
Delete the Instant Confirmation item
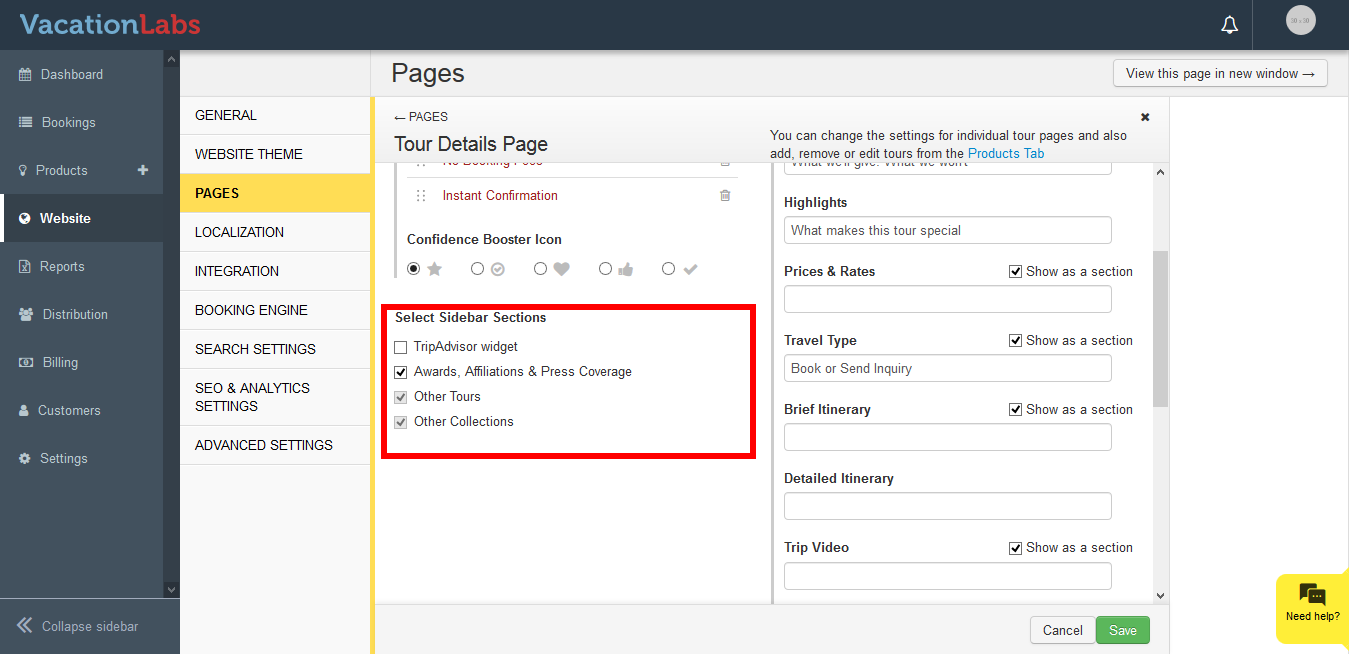pyautogui.click(x=725, y=195)
